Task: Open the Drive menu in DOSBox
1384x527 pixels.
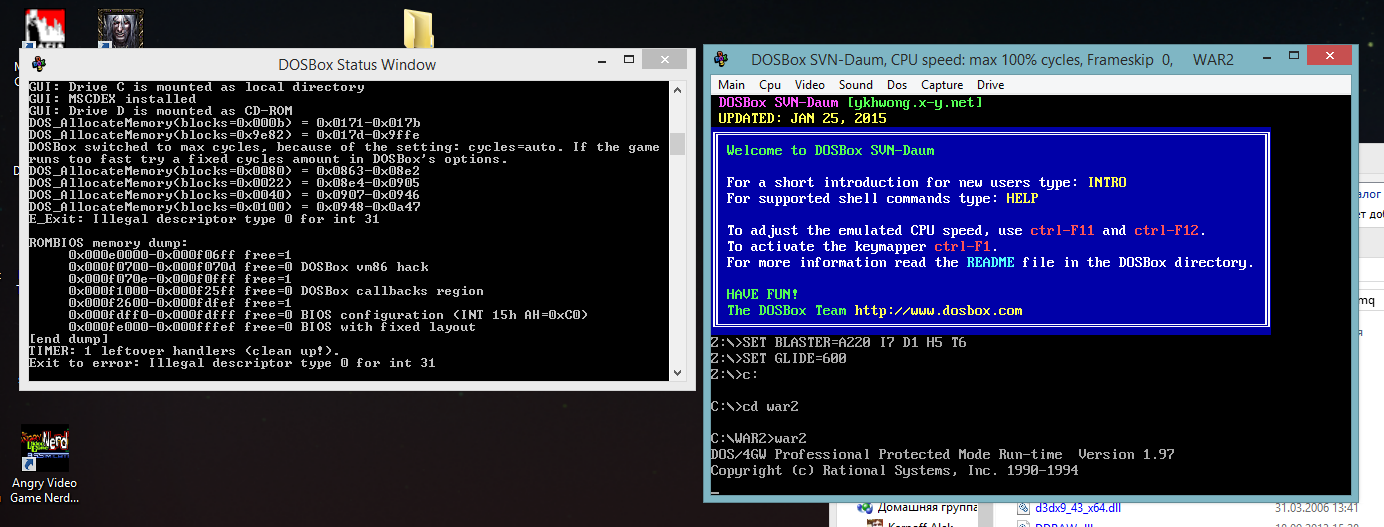Action: 991,85
